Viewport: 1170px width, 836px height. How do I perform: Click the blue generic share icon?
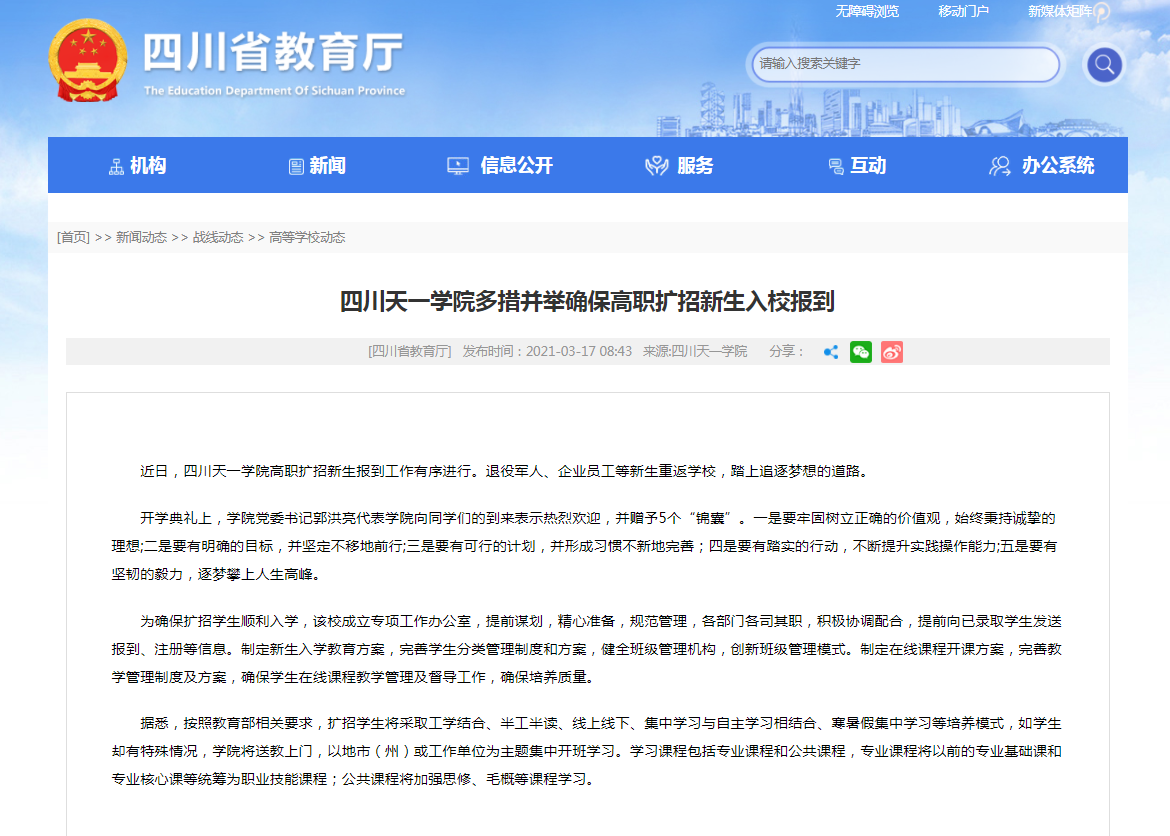click(830, 352)
